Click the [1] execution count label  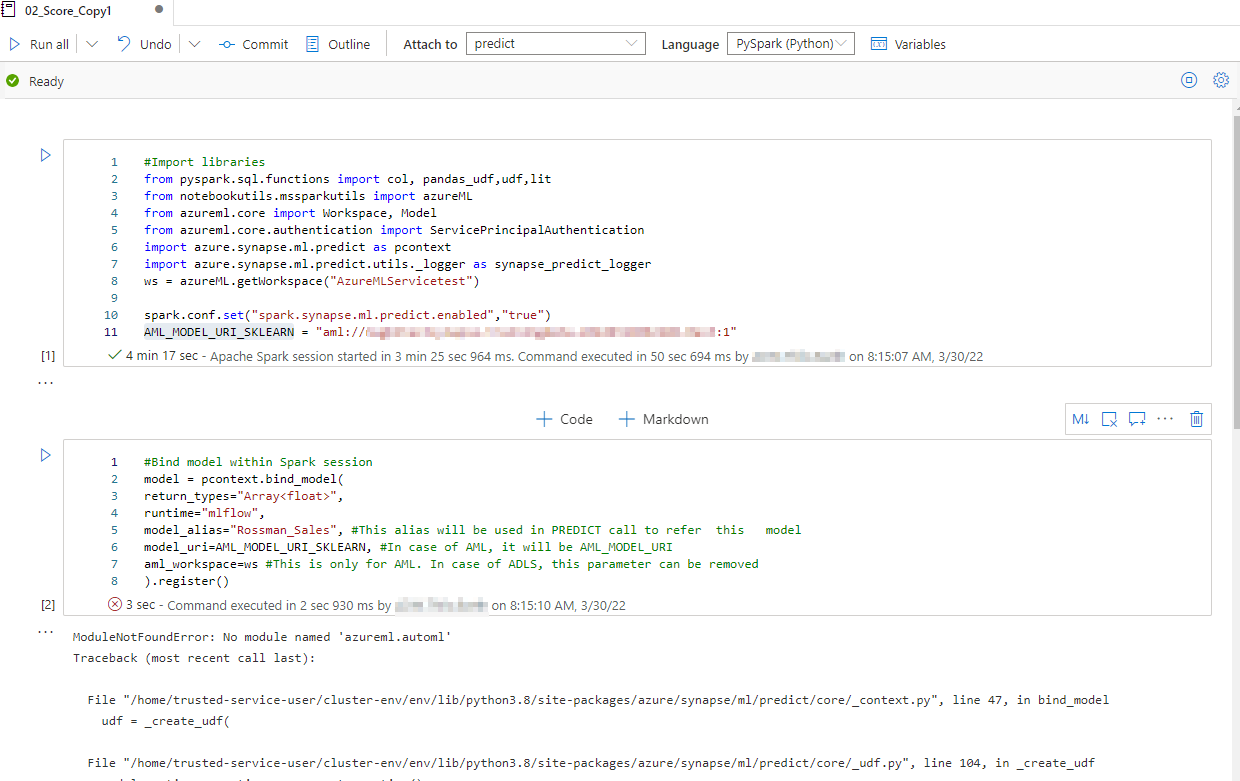[48, 355]
